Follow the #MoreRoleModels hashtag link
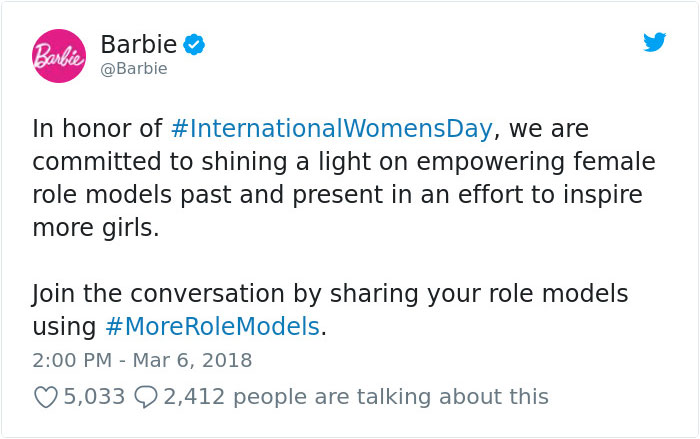 pos(214,327)
